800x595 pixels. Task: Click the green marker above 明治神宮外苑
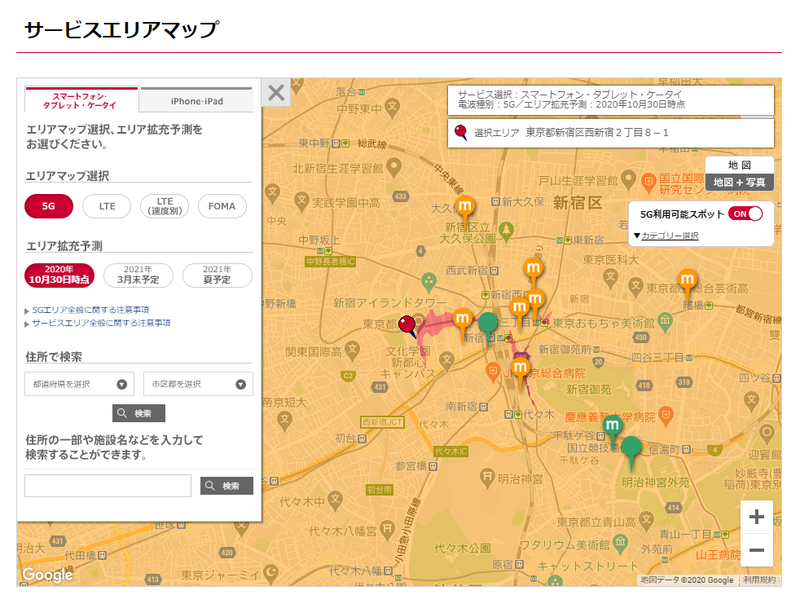coord(632,449)
